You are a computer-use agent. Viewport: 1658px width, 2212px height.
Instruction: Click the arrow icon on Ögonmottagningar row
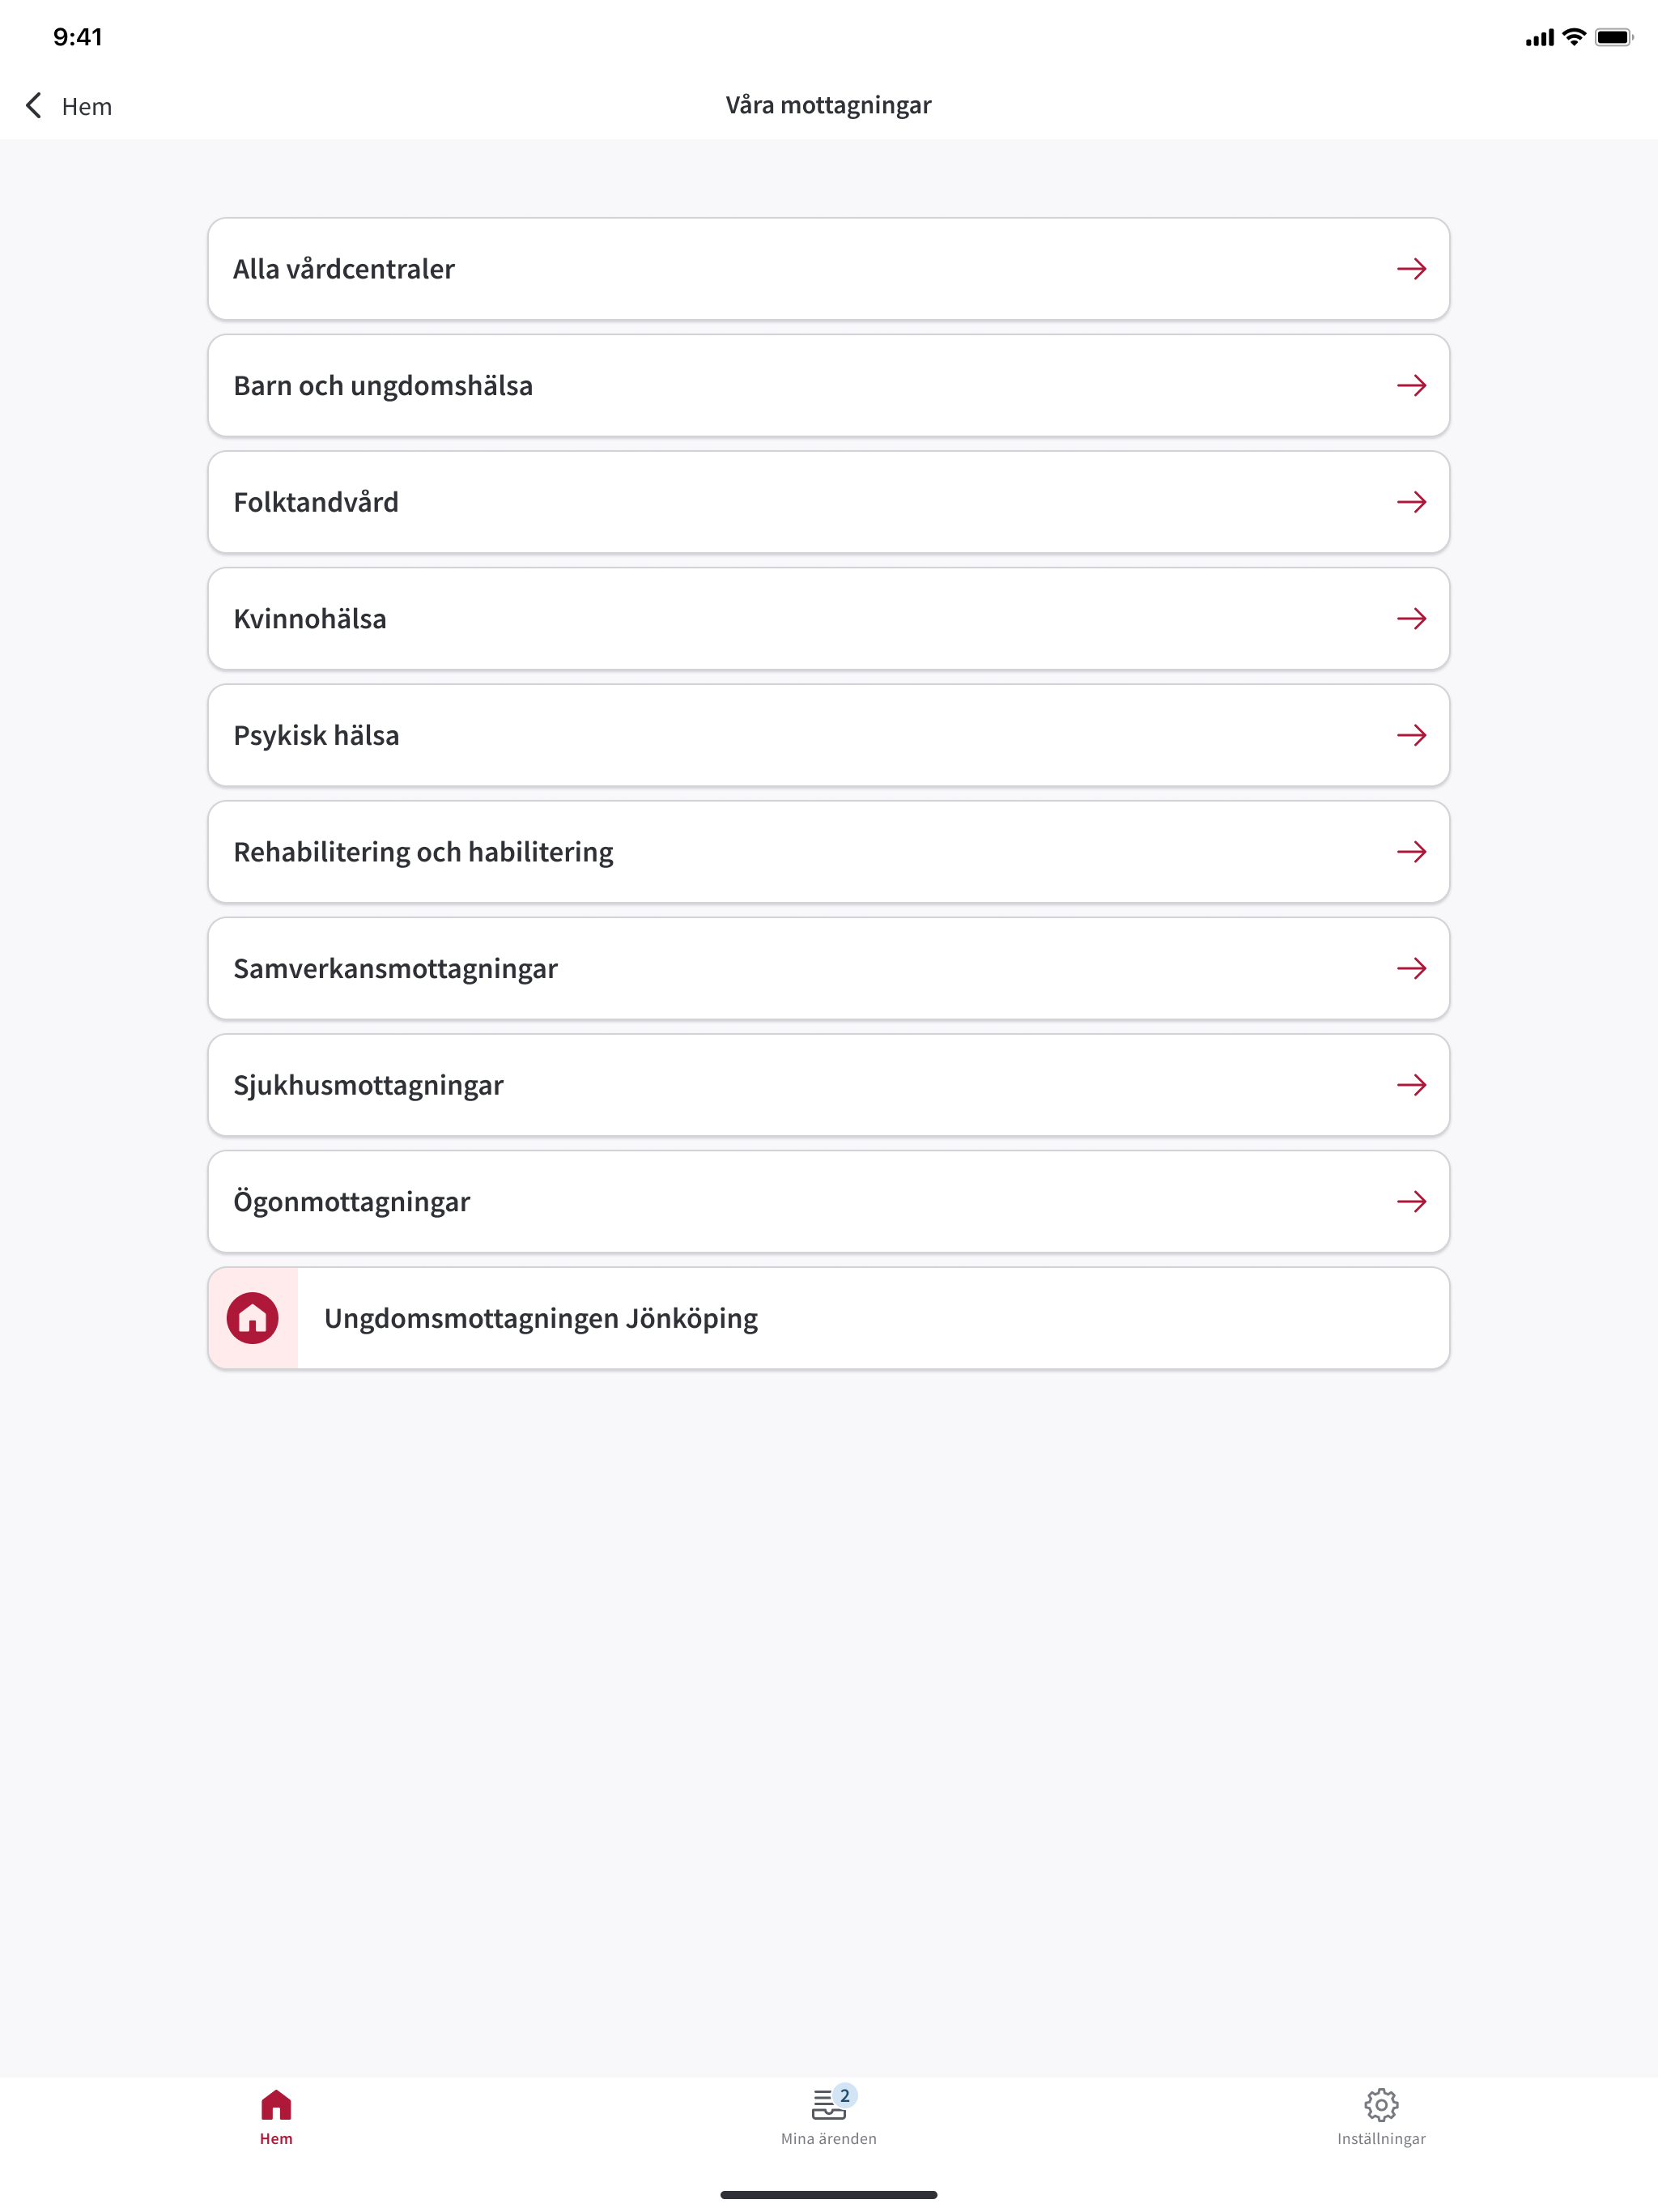click(x=1411, y=1201)
